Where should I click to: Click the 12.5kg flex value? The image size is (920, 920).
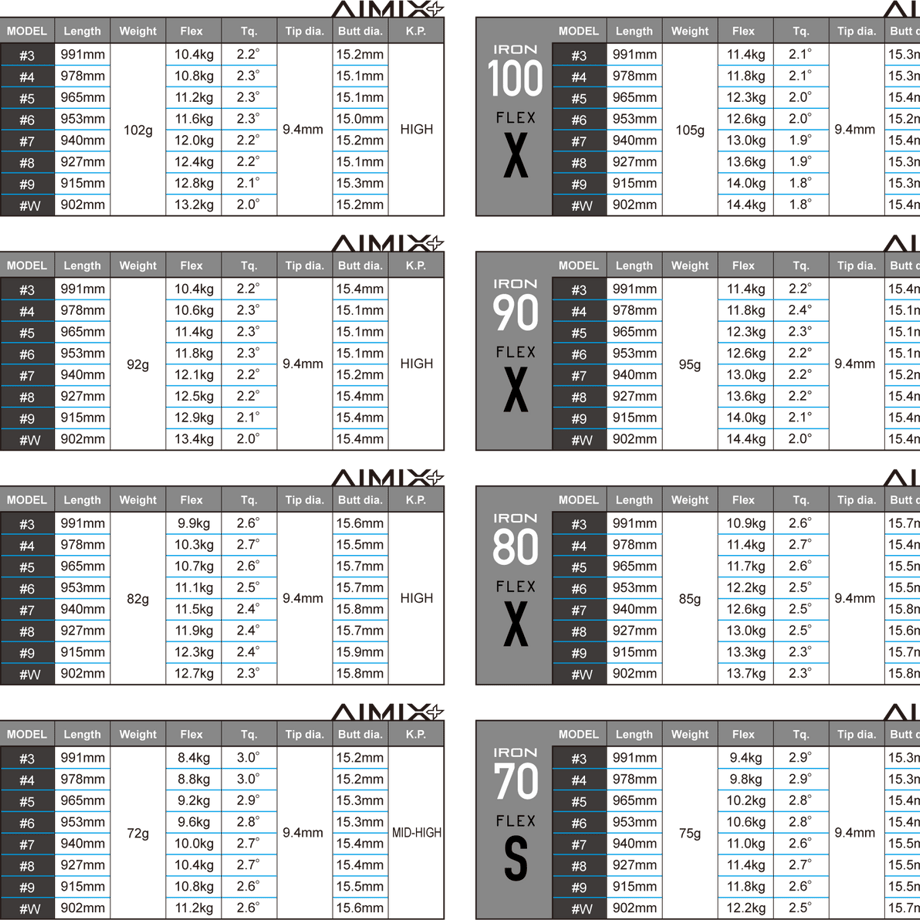[194, 397]
